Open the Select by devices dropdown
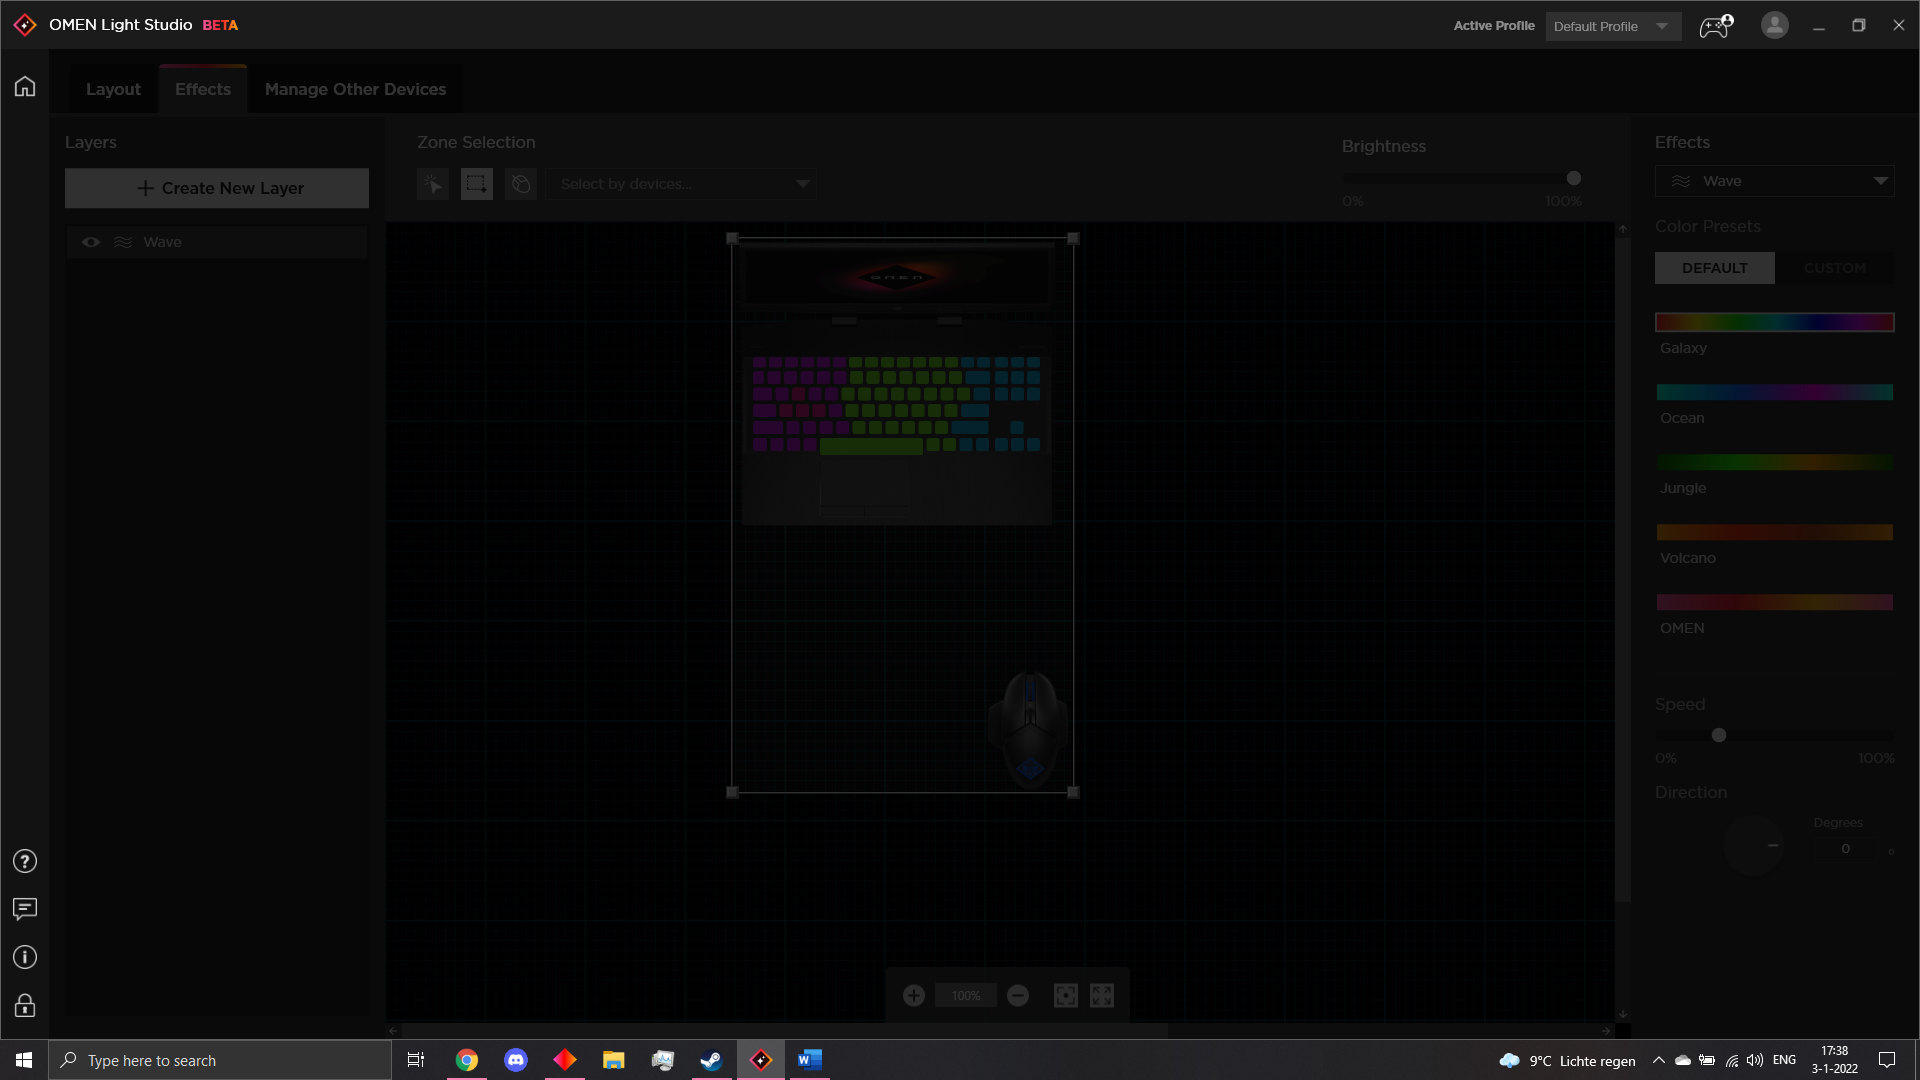This screenshot has width=1920, height=1080. 681,183
